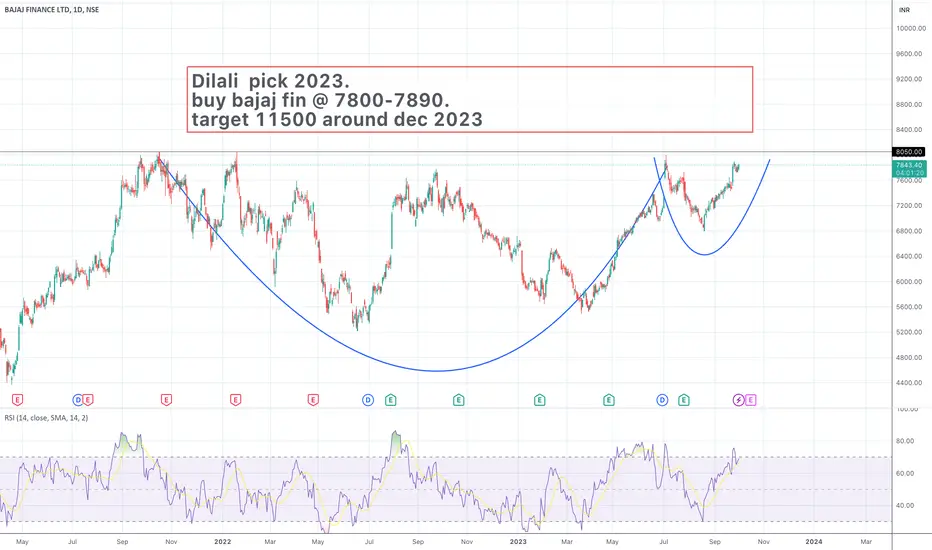The width and height of the screenshot is (932, 550).
Task: Open the green earnings marker near Oct 2022
Action: 459,400
